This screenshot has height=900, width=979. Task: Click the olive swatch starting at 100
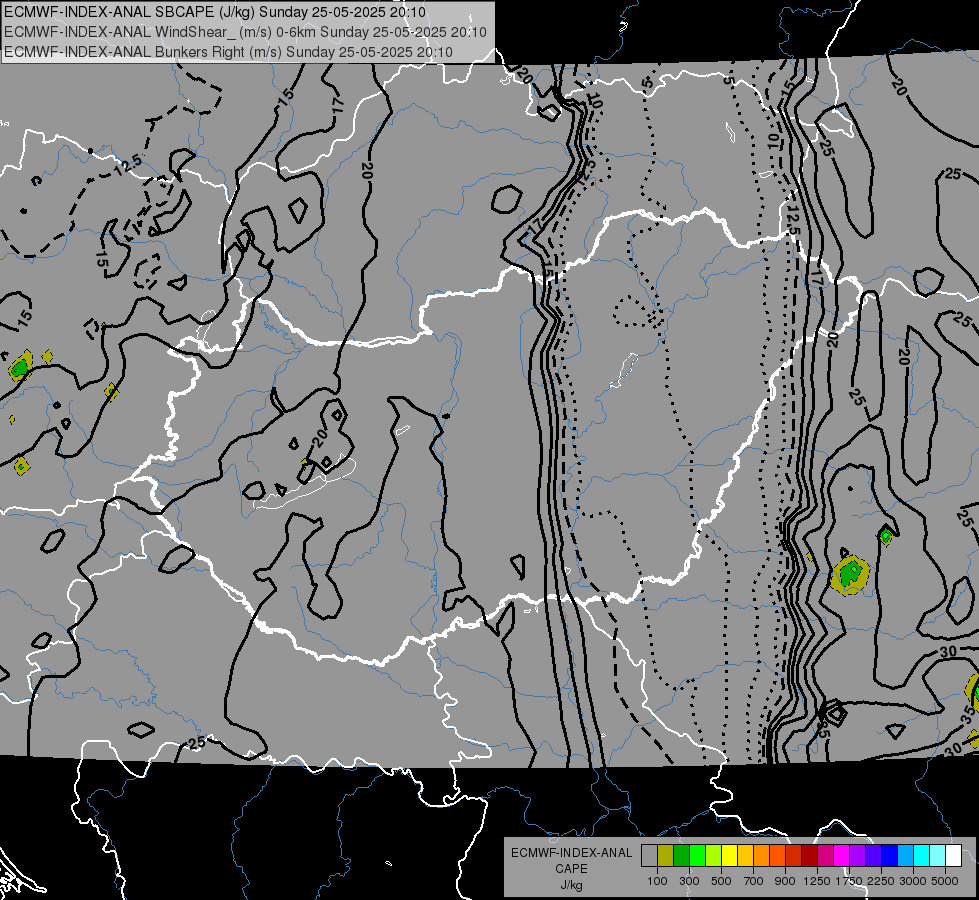point(666,856)
